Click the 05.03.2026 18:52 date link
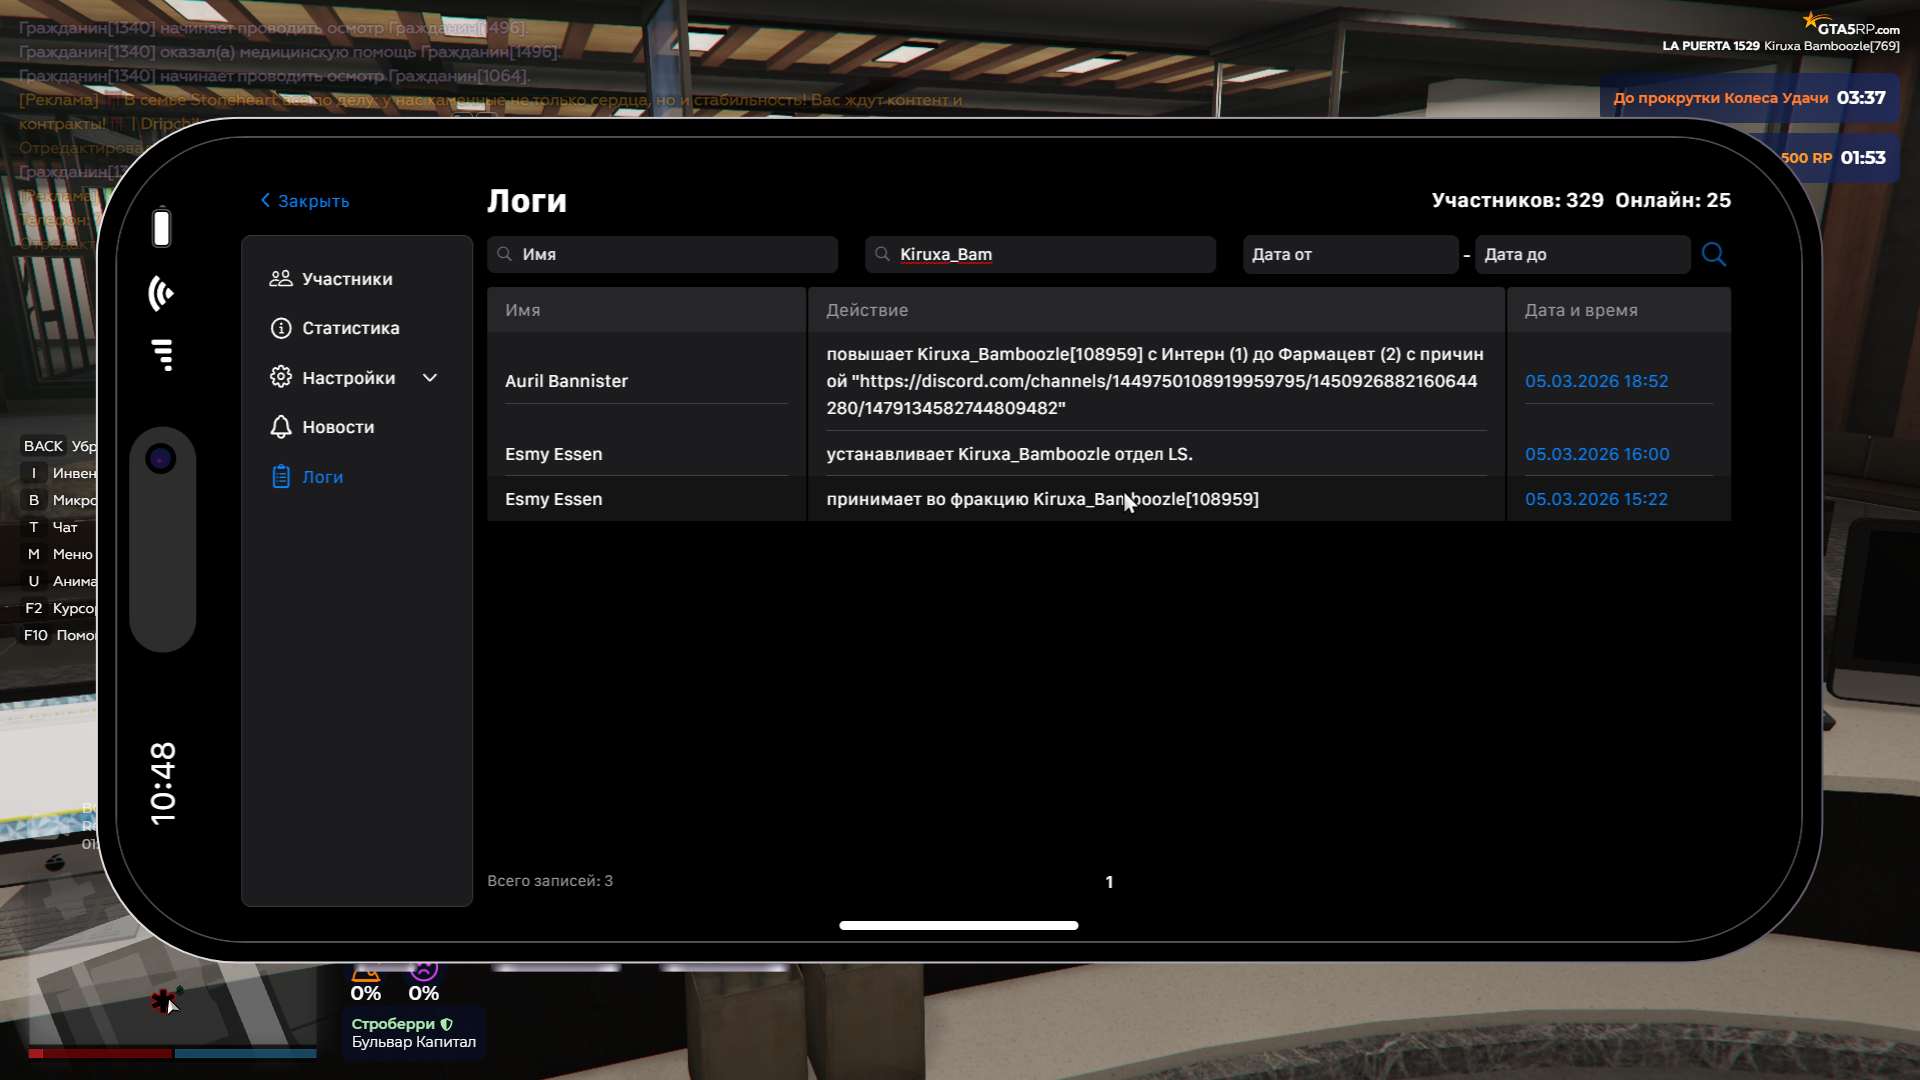 (1596, 381)
